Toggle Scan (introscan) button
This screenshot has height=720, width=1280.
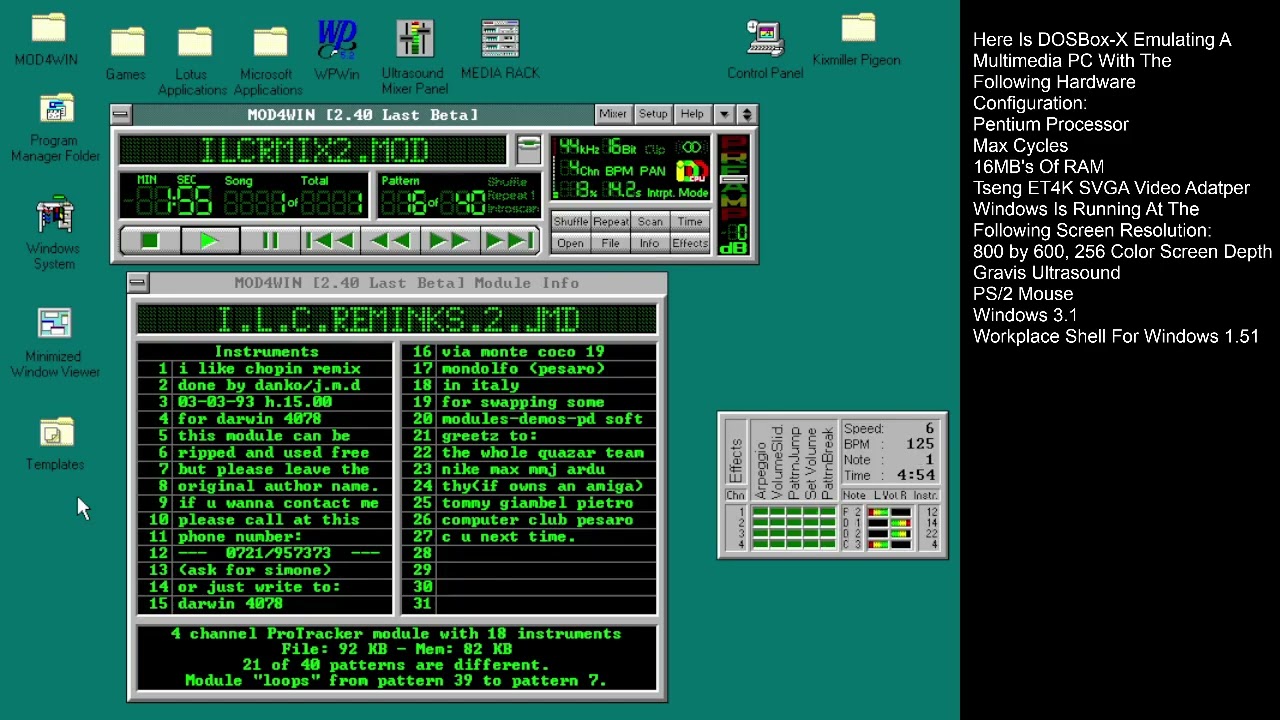pos(650,222)
